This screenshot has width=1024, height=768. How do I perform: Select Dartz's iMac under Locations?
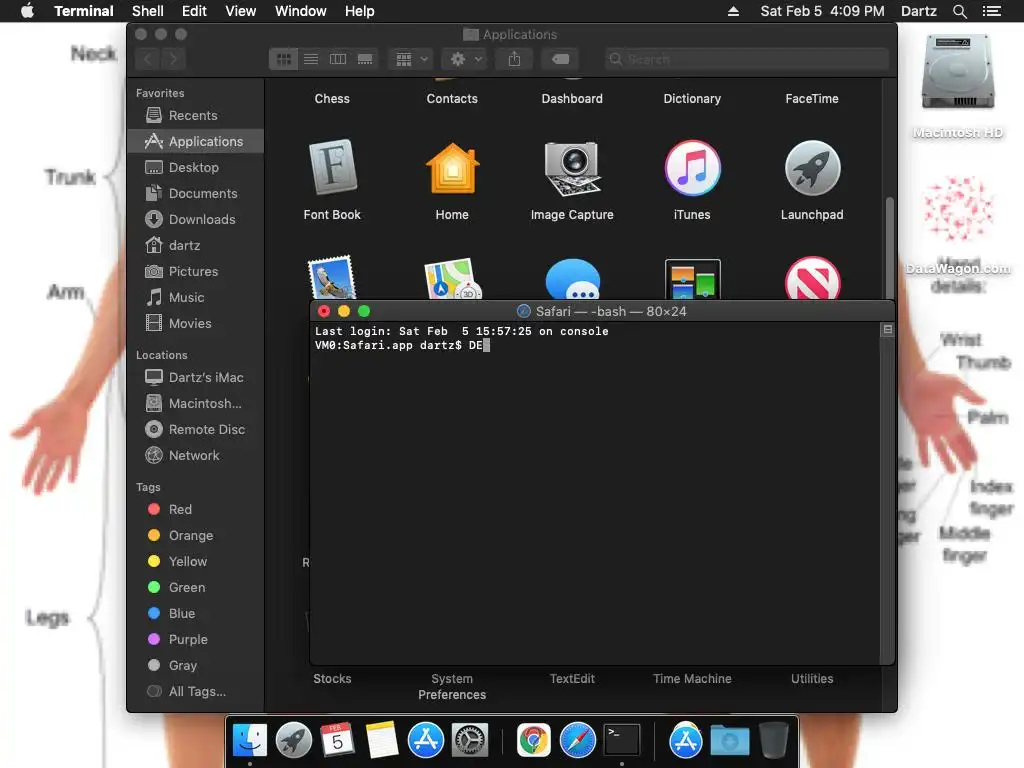pos(195,377)
